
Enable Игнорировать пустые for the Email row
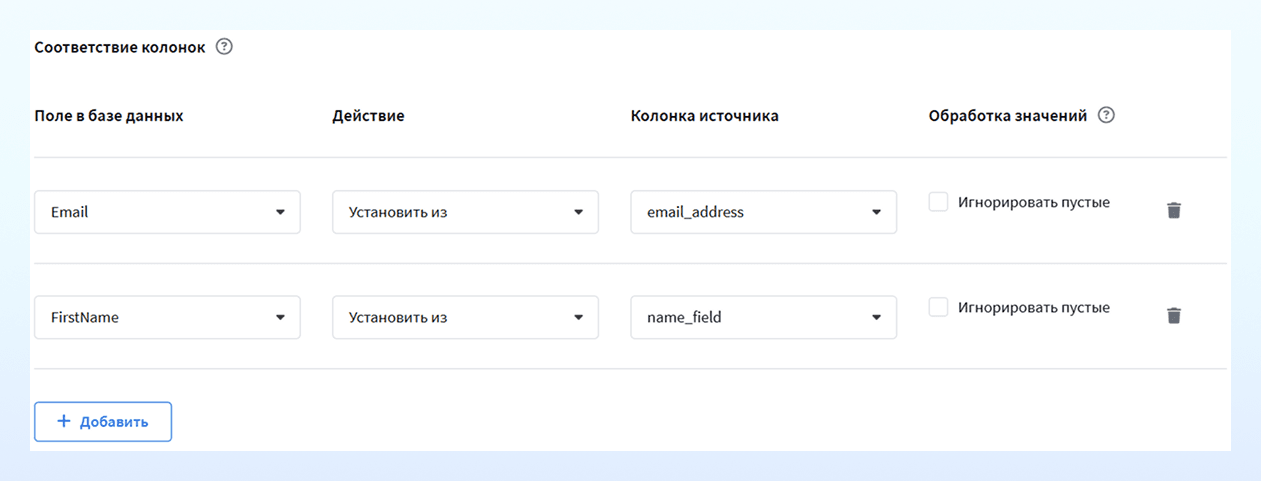click(x=938, y=202)
